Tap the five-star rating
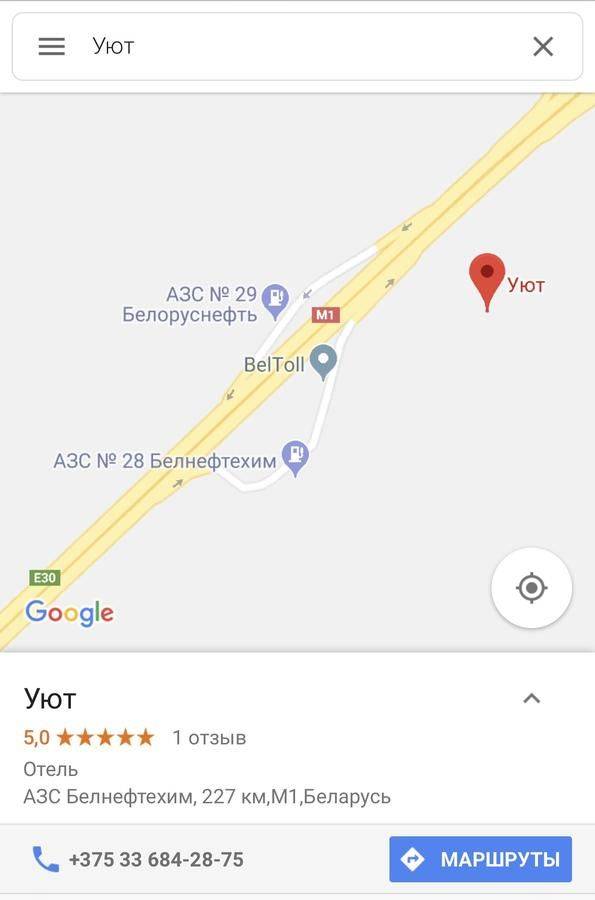Image resolution: width=595 pixels, height=900 pixels. click(x=106, y=738)
